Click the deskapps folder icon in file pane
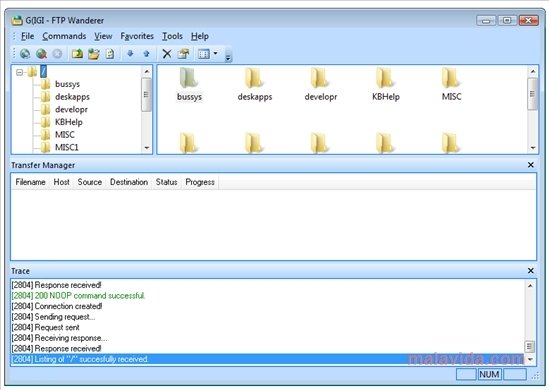Screen dimensions: 549x390 point(255,78)
